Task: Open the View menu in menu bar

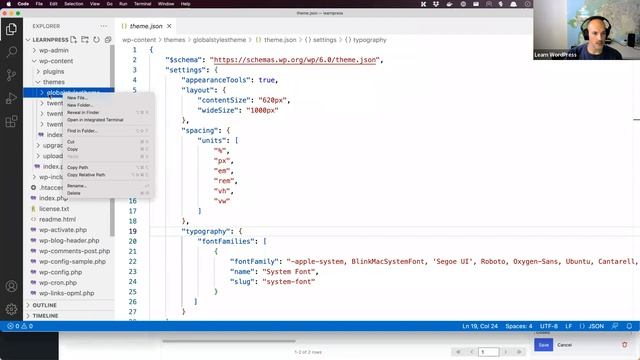Action: 95,4
